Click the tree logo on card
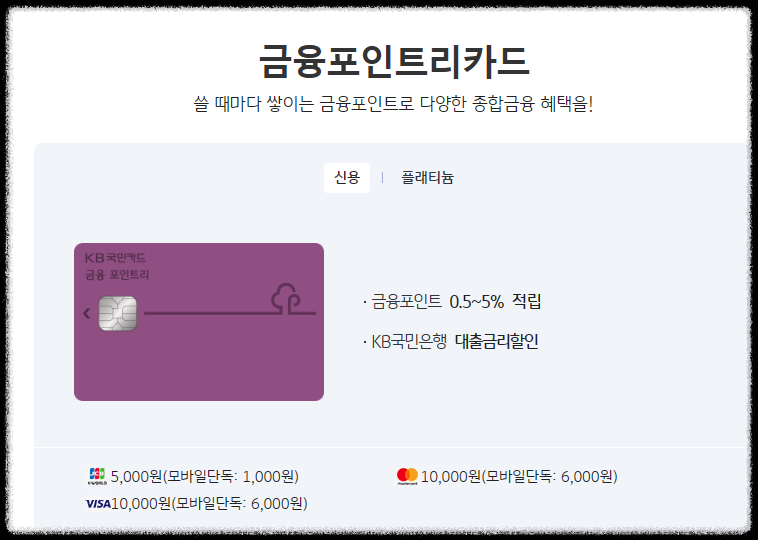 tap(286, 299)
